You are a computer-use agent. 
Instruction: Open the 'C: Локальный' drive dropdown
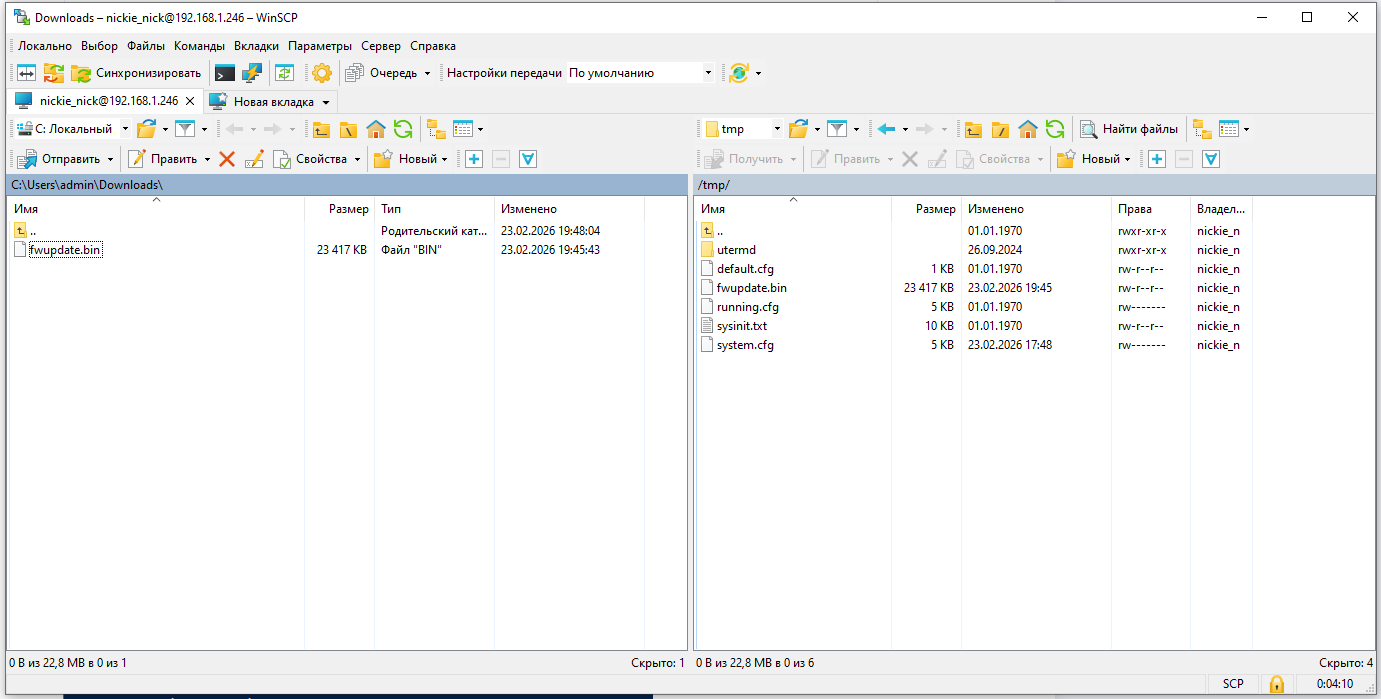125,129
